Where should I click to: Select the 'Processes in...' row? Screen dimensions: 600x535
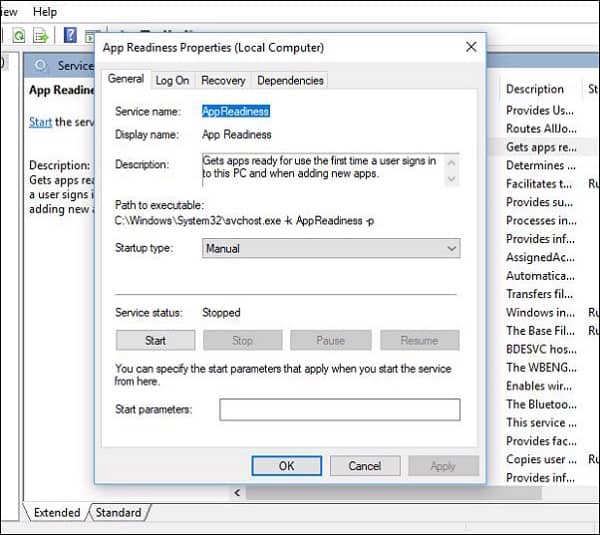coord(541,220)
